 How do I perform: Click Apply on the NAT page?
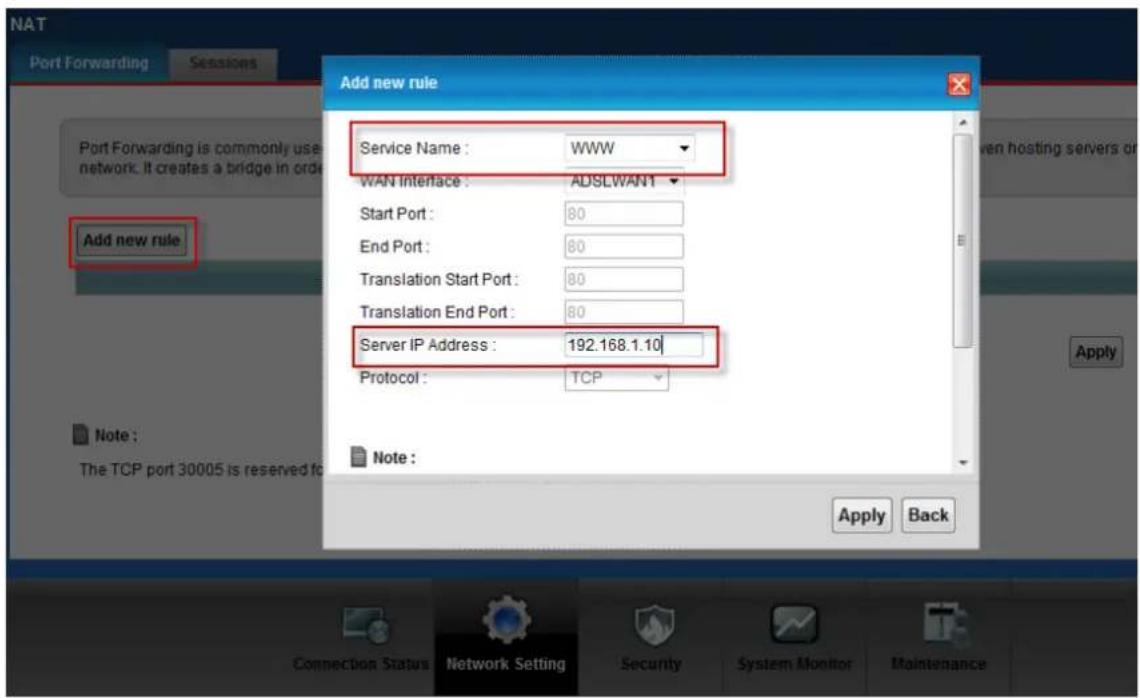pos(1096,353)
